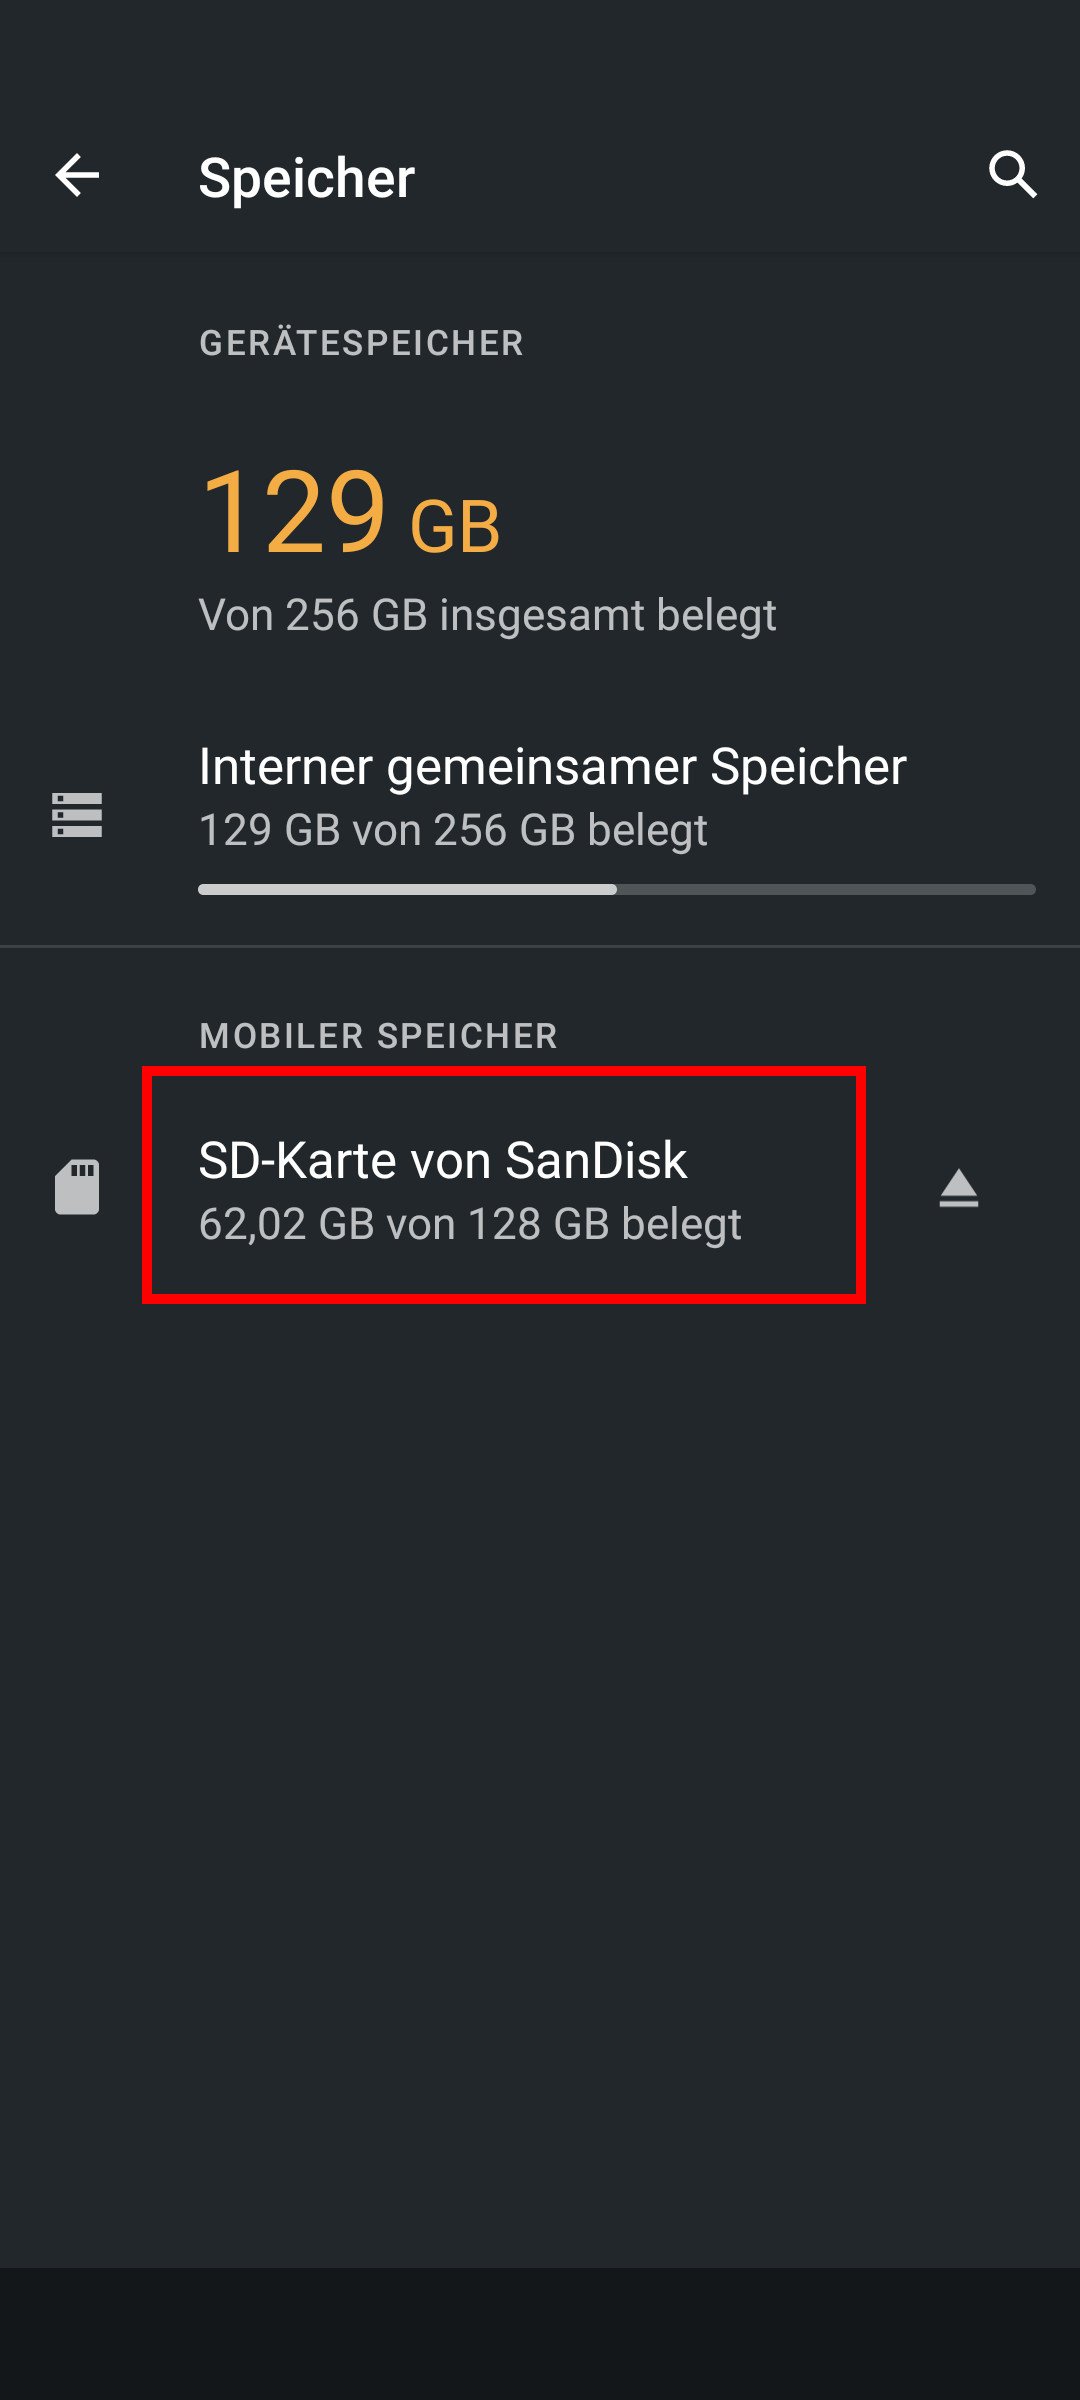Tap the Von 256 GB insgesamt belegt label
The height and width of the screenshot is (2400, 1080).
point(488,615)
